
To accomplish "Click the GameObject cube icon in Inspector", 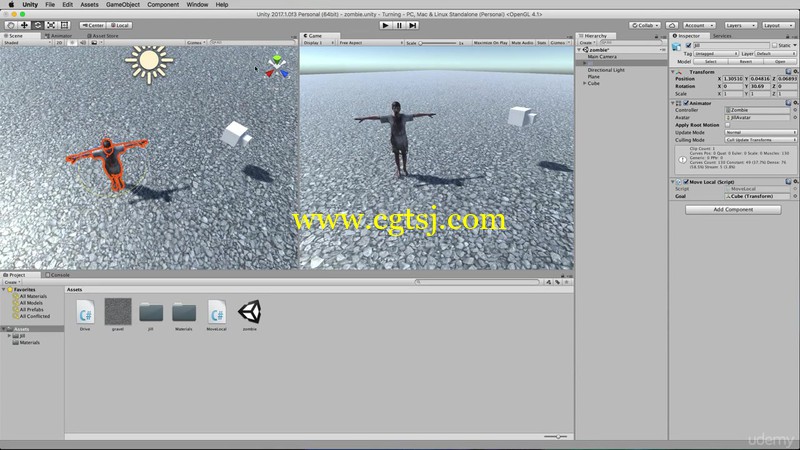I will [677, 47].
